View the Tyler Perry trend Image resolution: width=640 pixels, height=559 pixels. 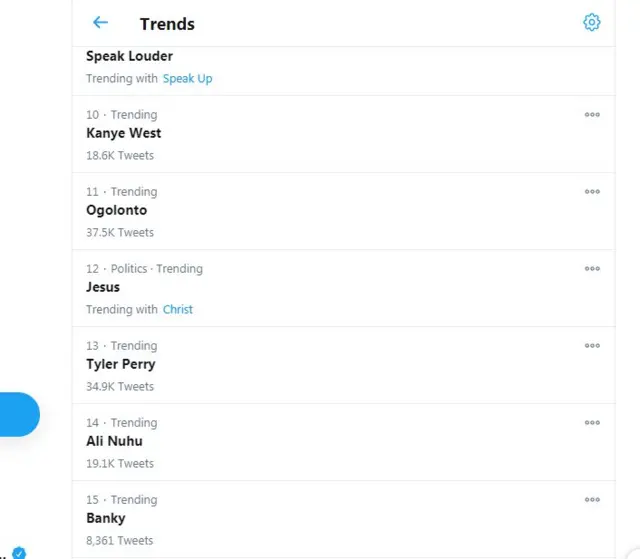click(121, 364)
